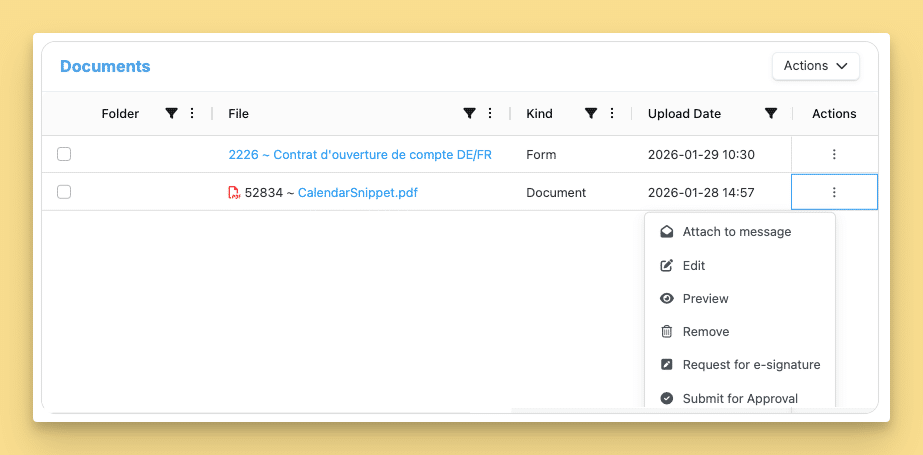Open the File column filter icon

click(x=469, y=114)
